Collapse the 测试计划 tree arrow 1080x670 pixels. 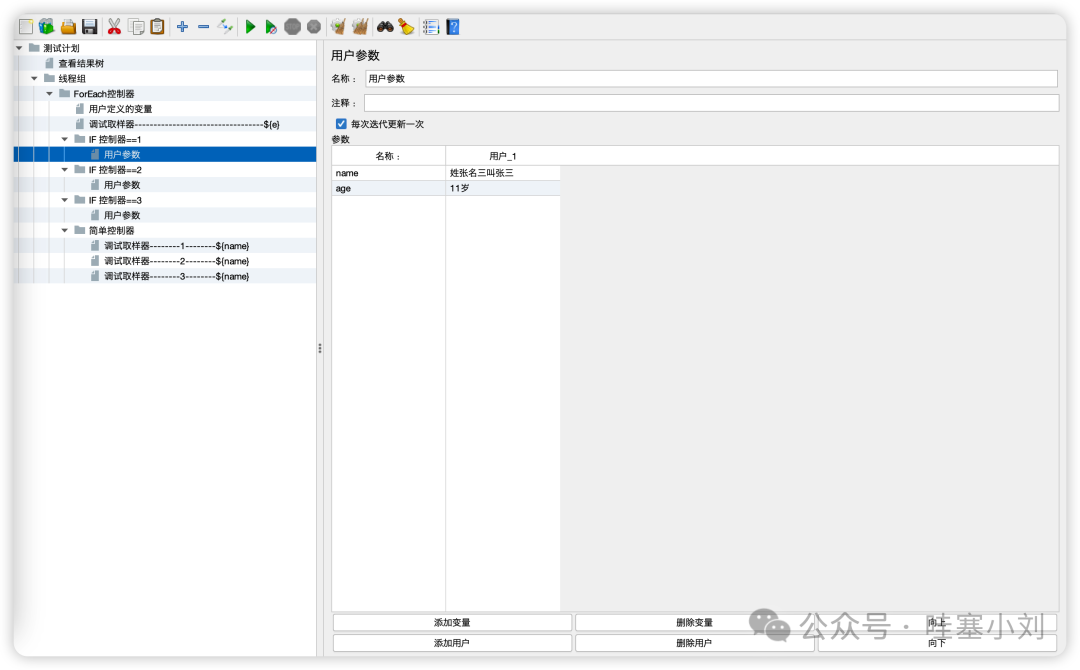[x=19, y=48]
